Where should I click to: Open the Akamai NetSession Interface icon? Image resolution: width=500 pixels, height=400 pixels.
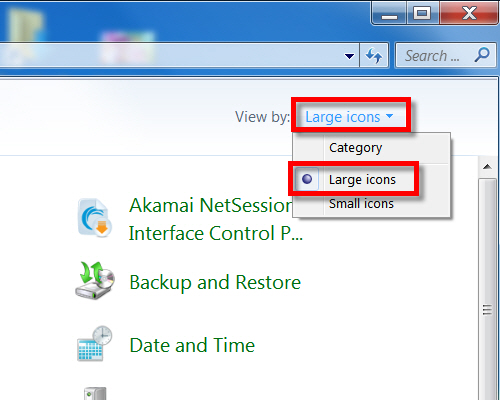point(95,218)
